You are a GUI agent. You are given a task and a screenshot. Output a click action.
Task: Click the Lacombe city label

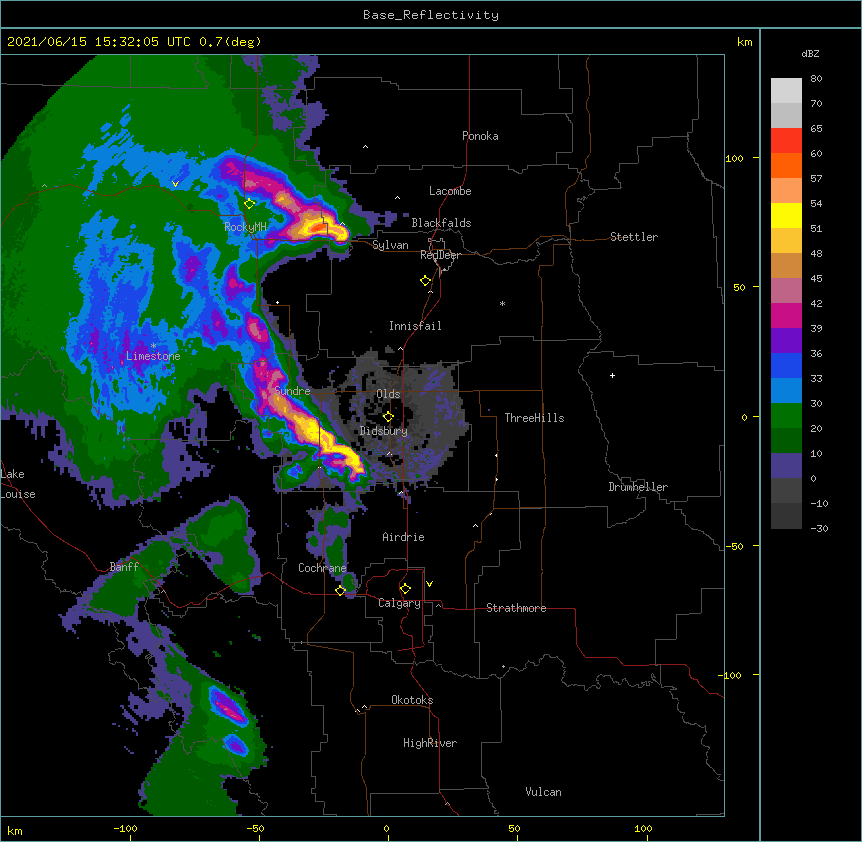coord(450,191)
